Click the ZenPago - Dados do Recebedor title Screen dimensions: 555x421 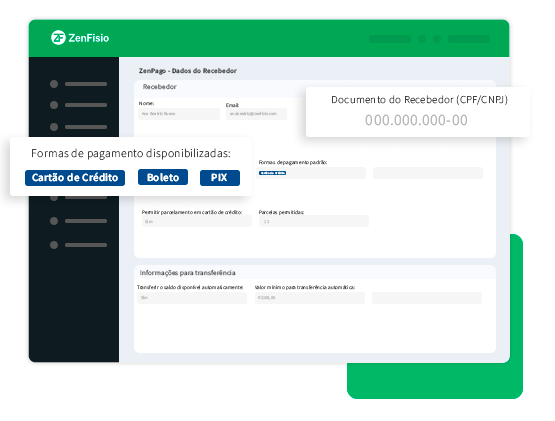188,71
